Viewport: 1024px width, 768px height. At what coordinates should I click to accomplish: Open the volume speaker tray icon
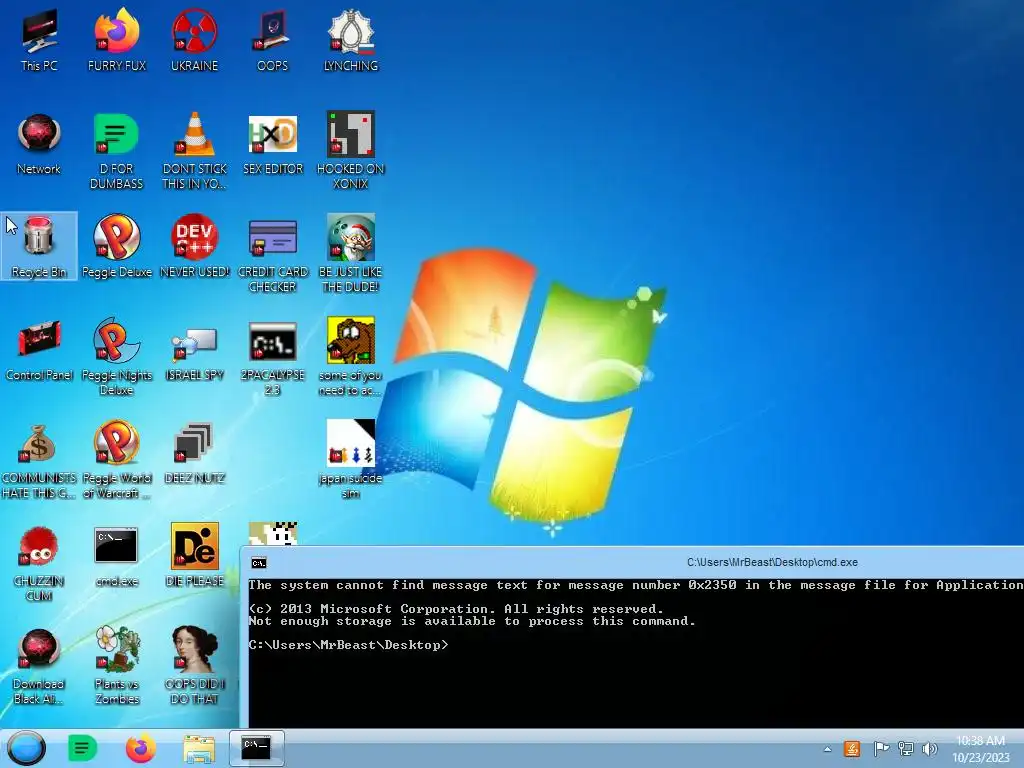(929, 749)
